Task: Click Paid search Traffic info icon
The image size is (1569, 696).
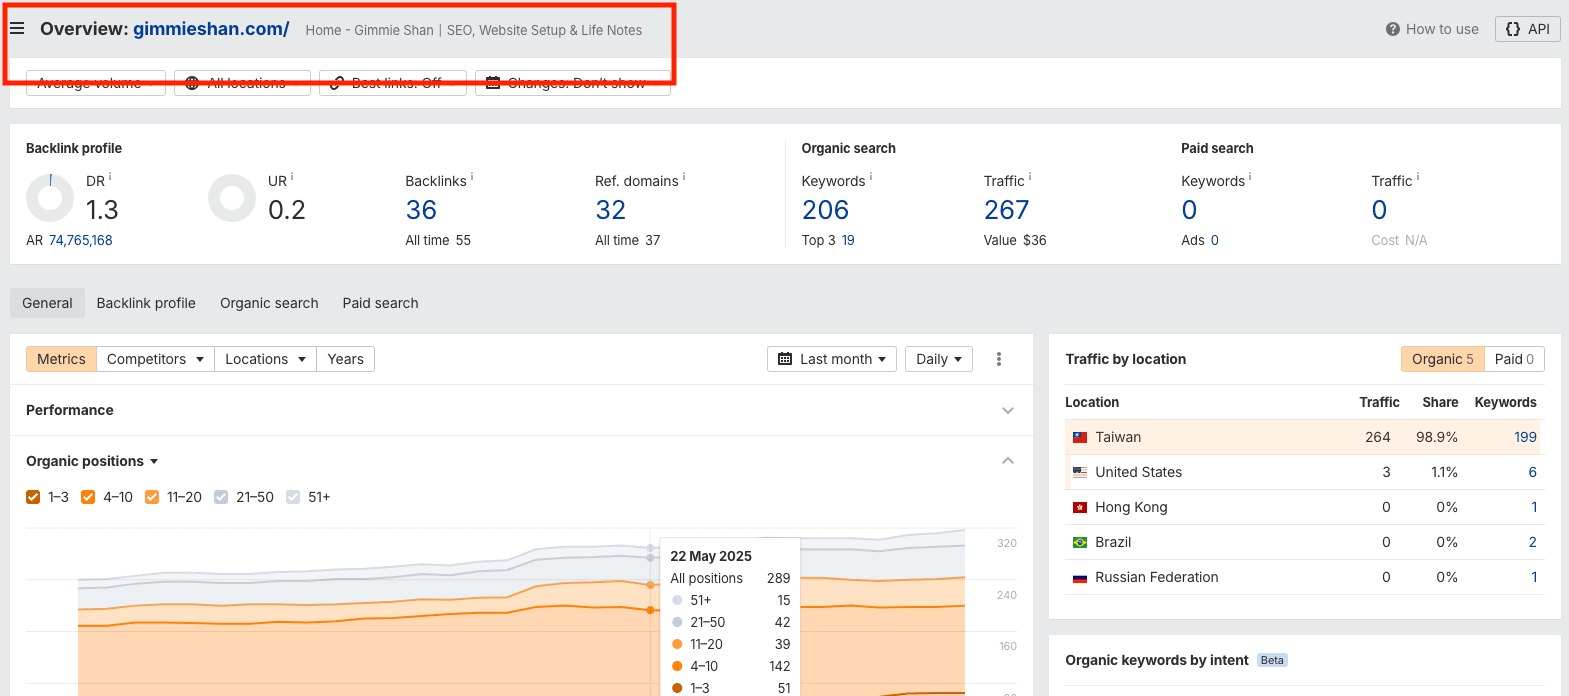Action: pyautogui.click(x=1418, y=177)
